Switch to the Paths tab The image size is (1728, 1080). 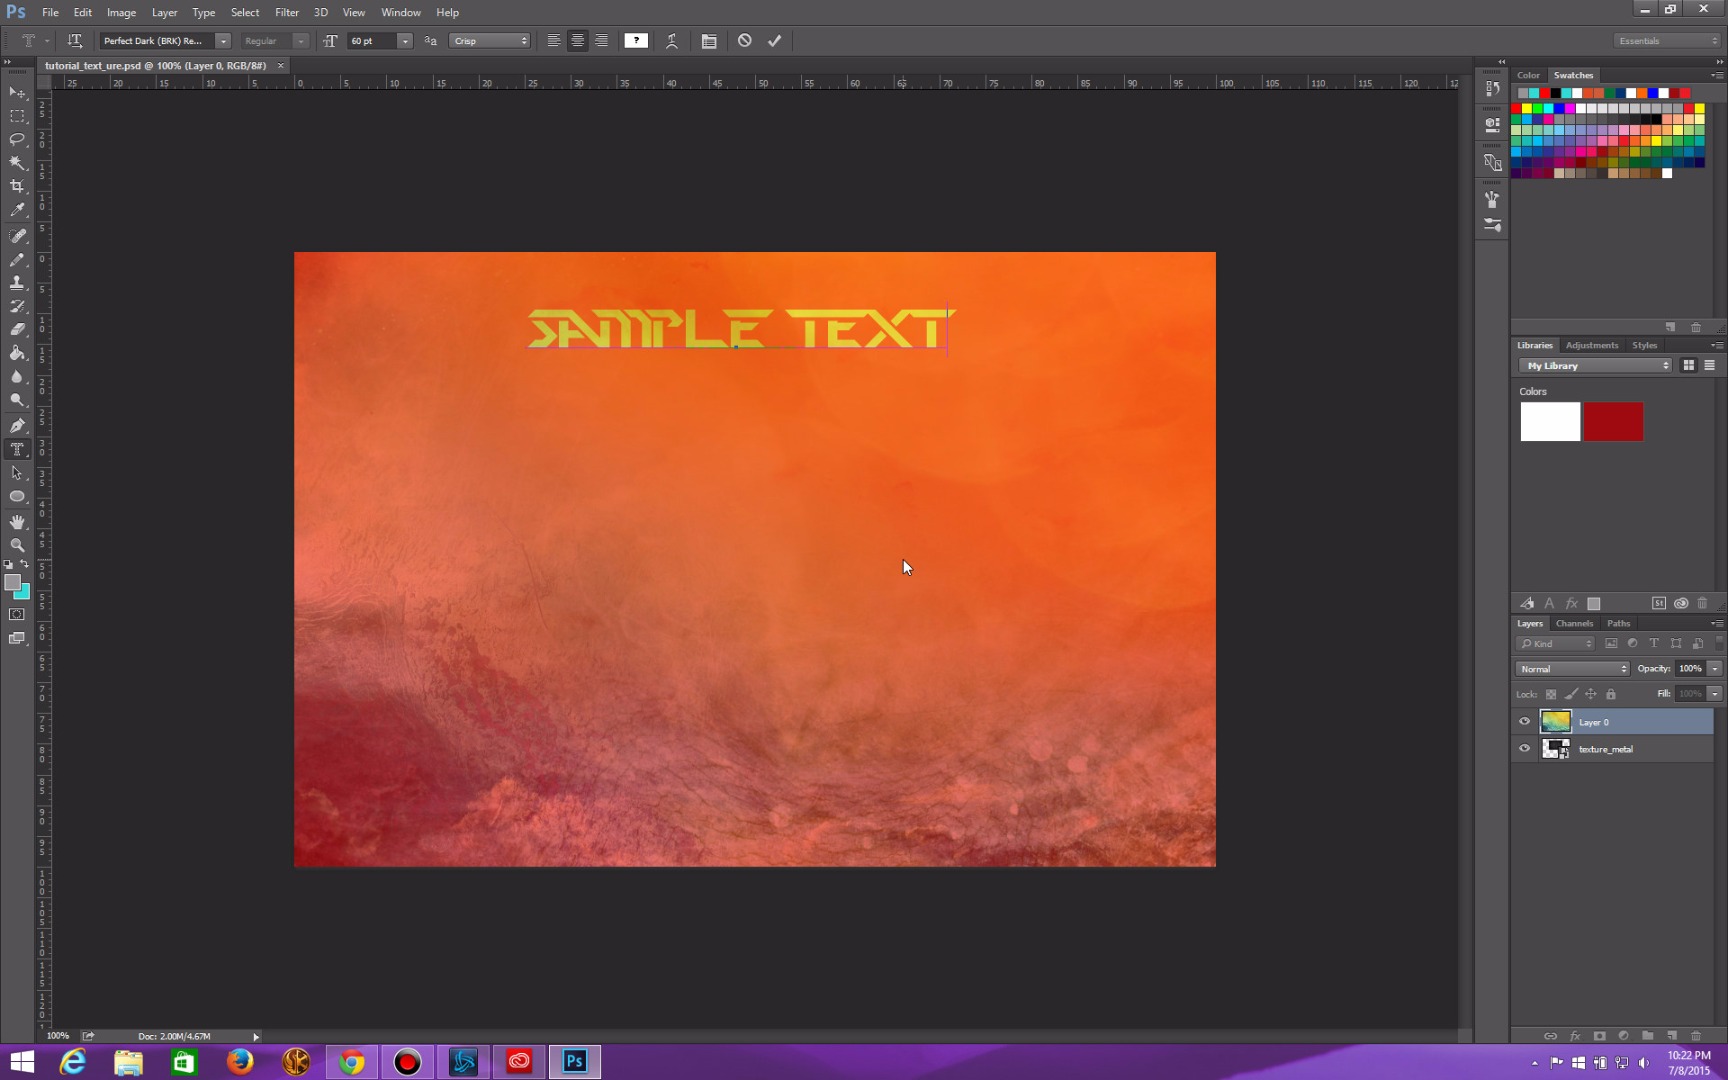pyautogui.click(x=1618, y=623)
